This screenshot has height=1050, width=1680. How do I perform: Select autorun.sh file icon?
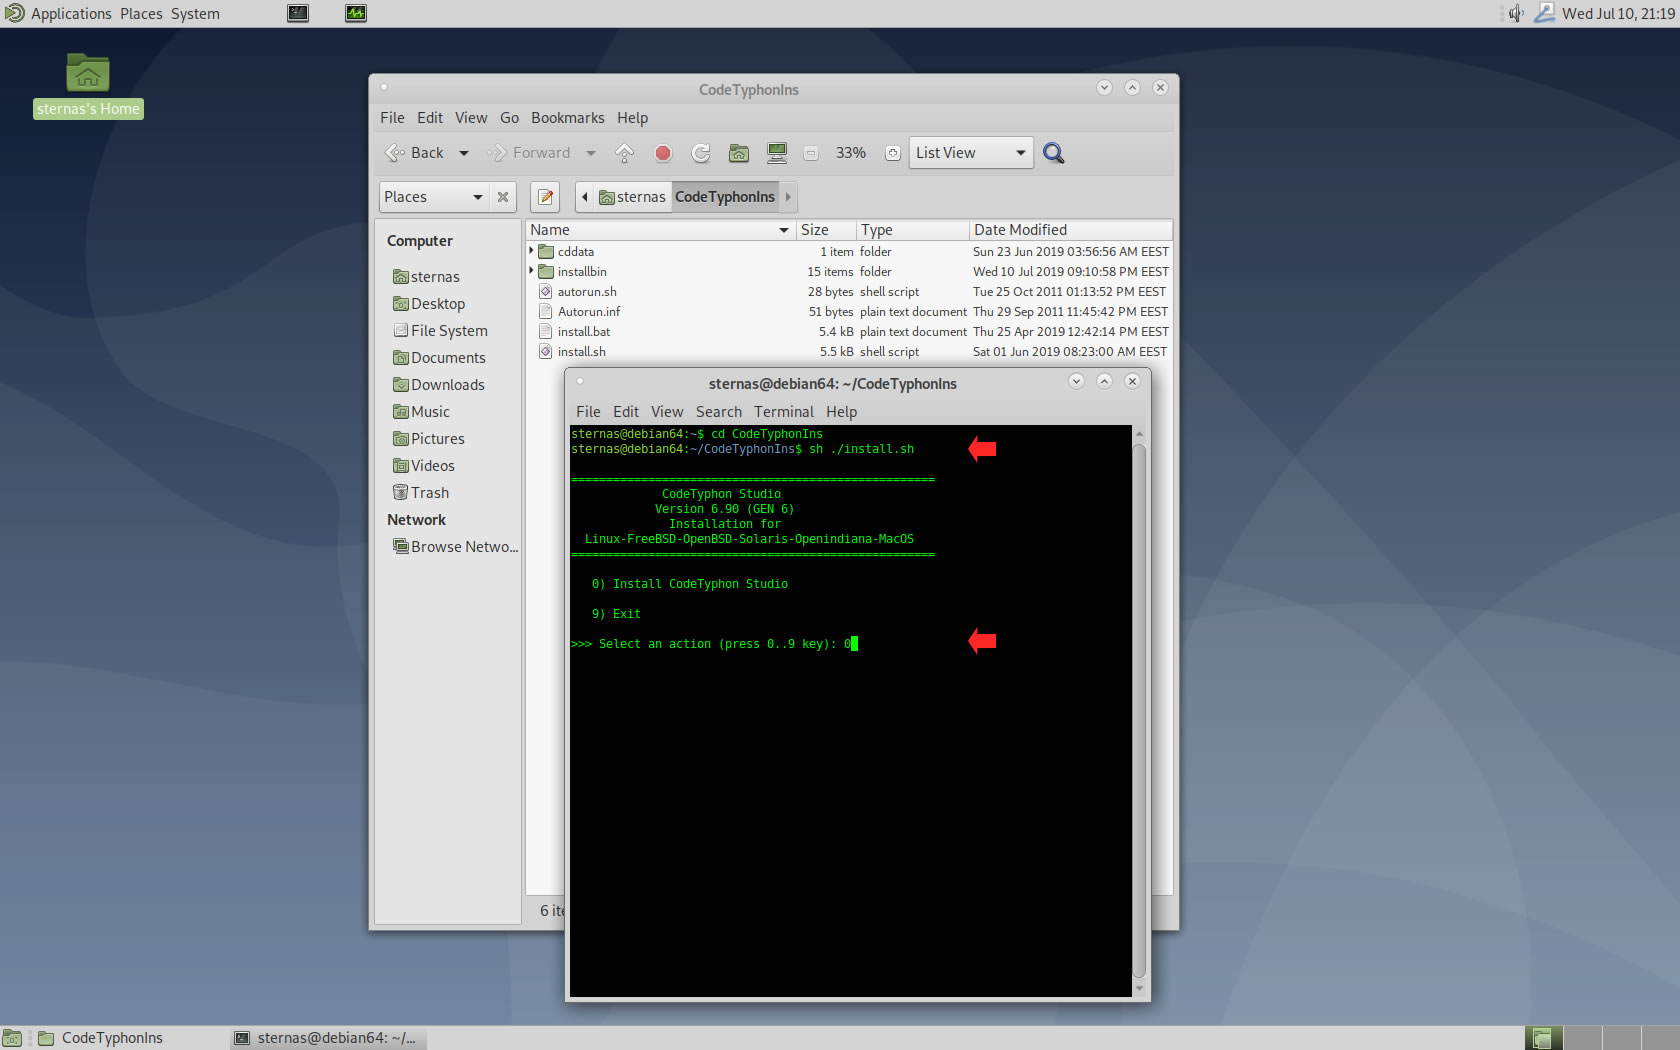546,292
